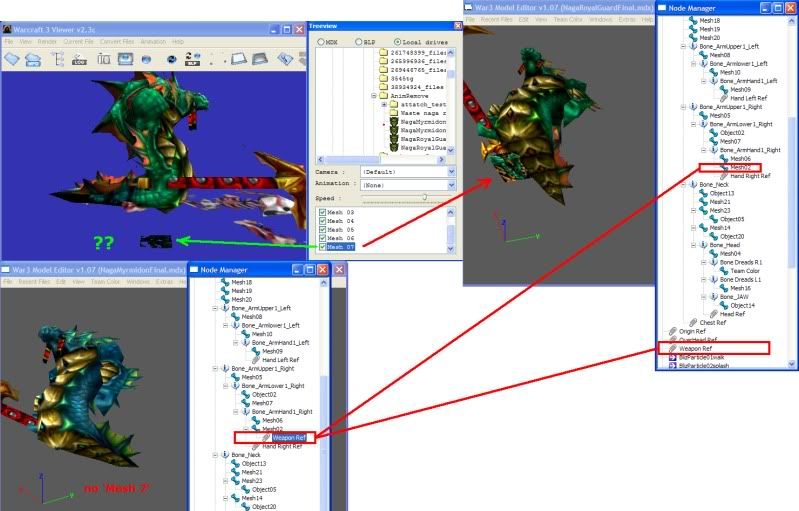Screen dimensions: 799x511
Task: Select Hand Right Ref in right Node Manager
Action: (750, 176)
